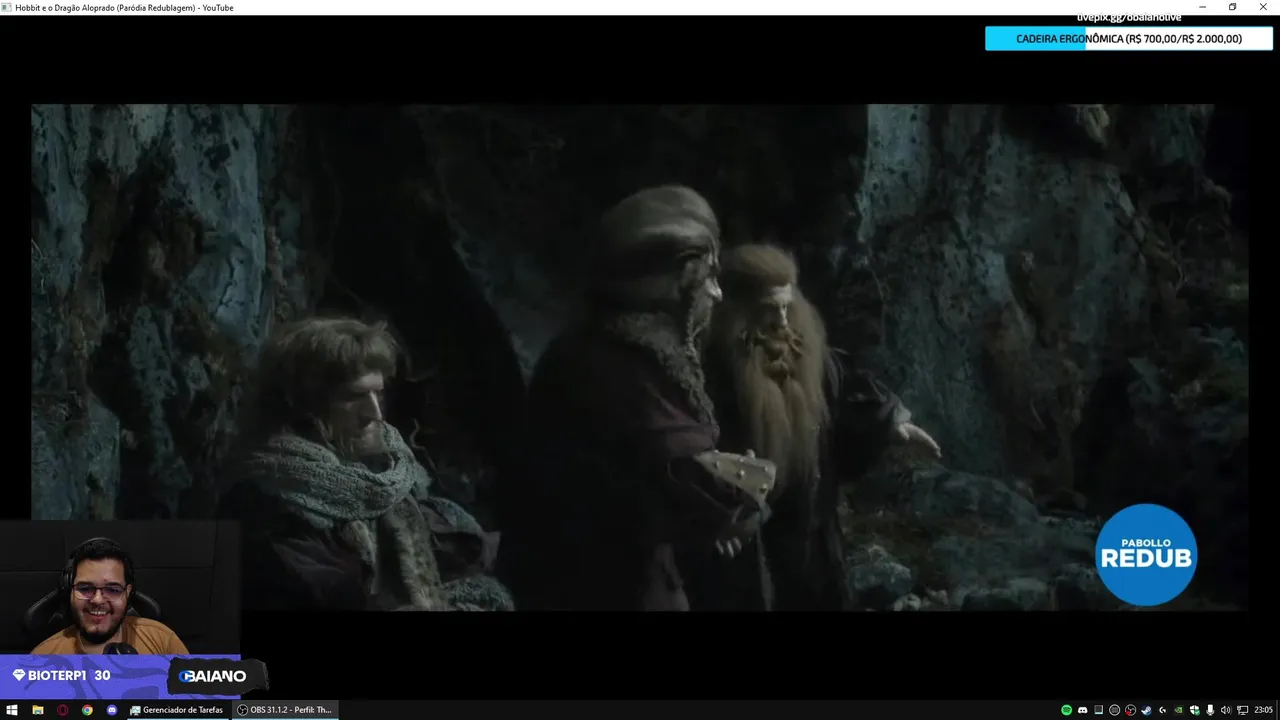Click the BIOTERP1 30 subscriber badge
Image resolution: width=1280 pixels, height=720 pixels.
click(x=62, y=676)
